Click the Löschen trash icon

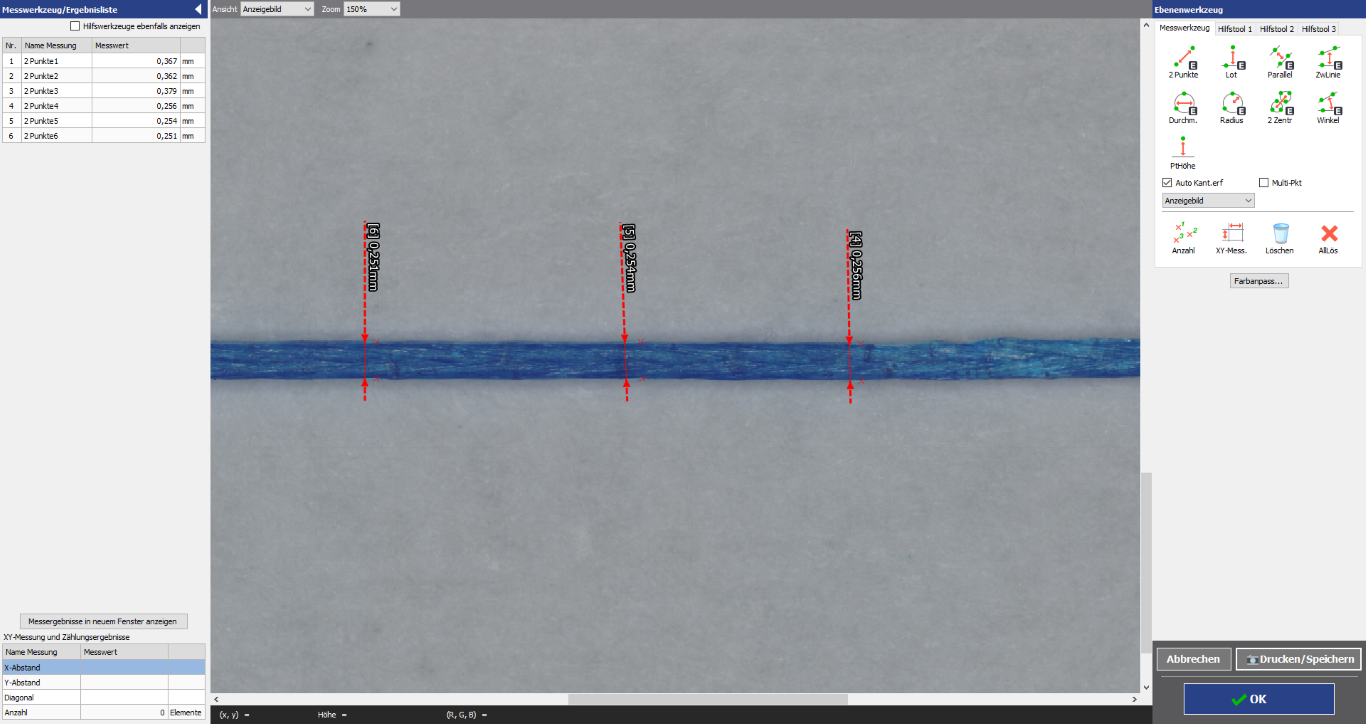[x=1279, y=235]
